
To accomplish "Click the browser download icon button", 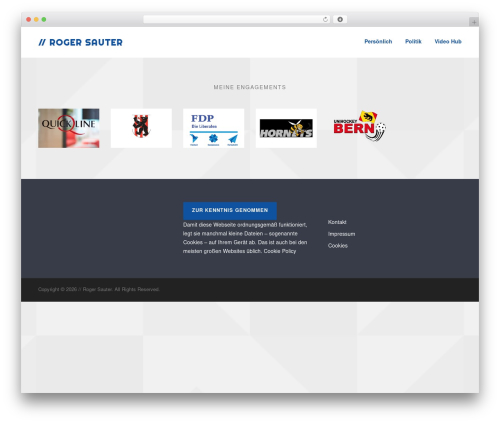I will [340, 19].
